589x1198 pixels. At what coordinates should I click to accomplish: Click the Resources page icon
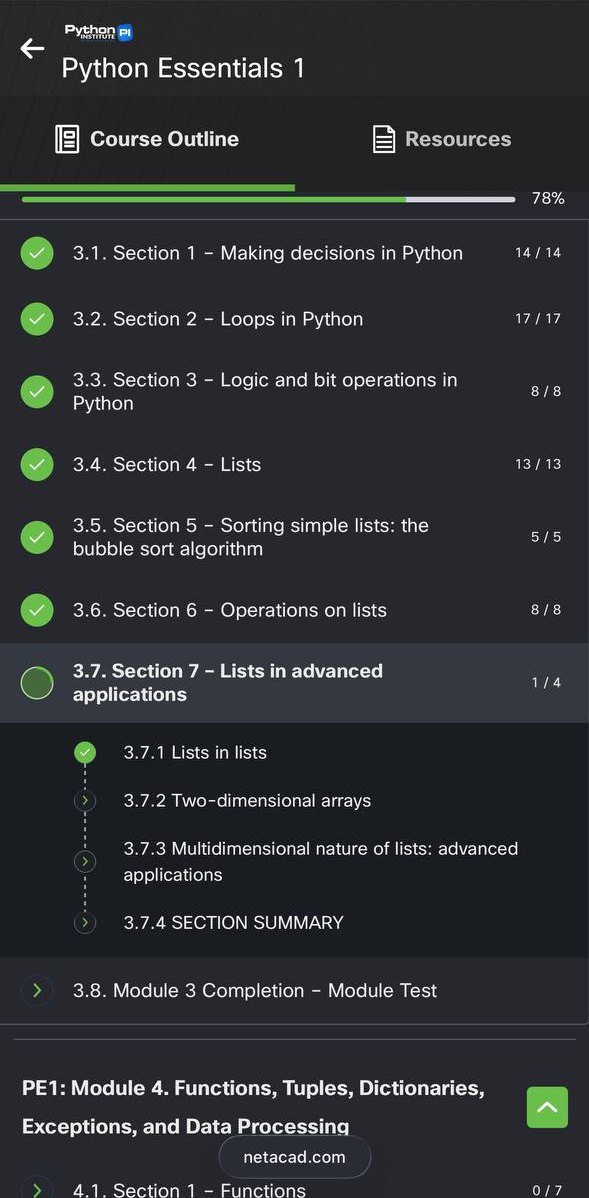(383, 139)
